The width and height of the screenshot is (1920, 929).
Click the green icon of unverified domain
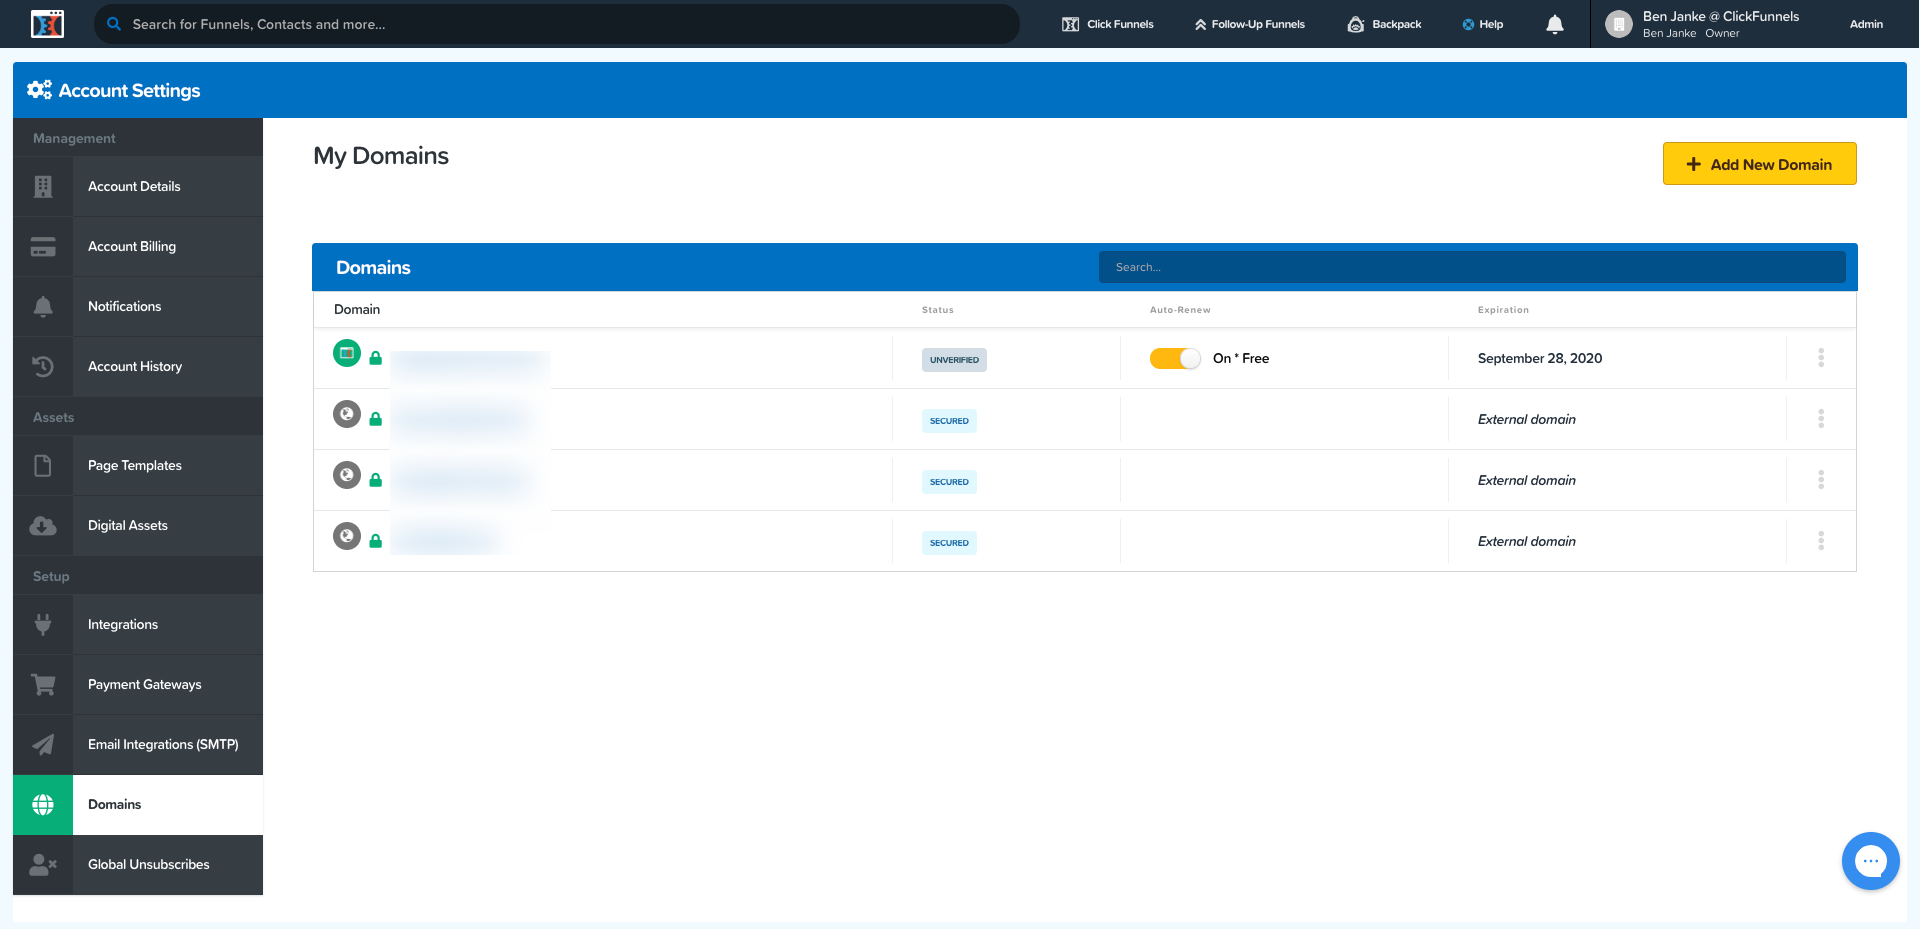point(347,354)
